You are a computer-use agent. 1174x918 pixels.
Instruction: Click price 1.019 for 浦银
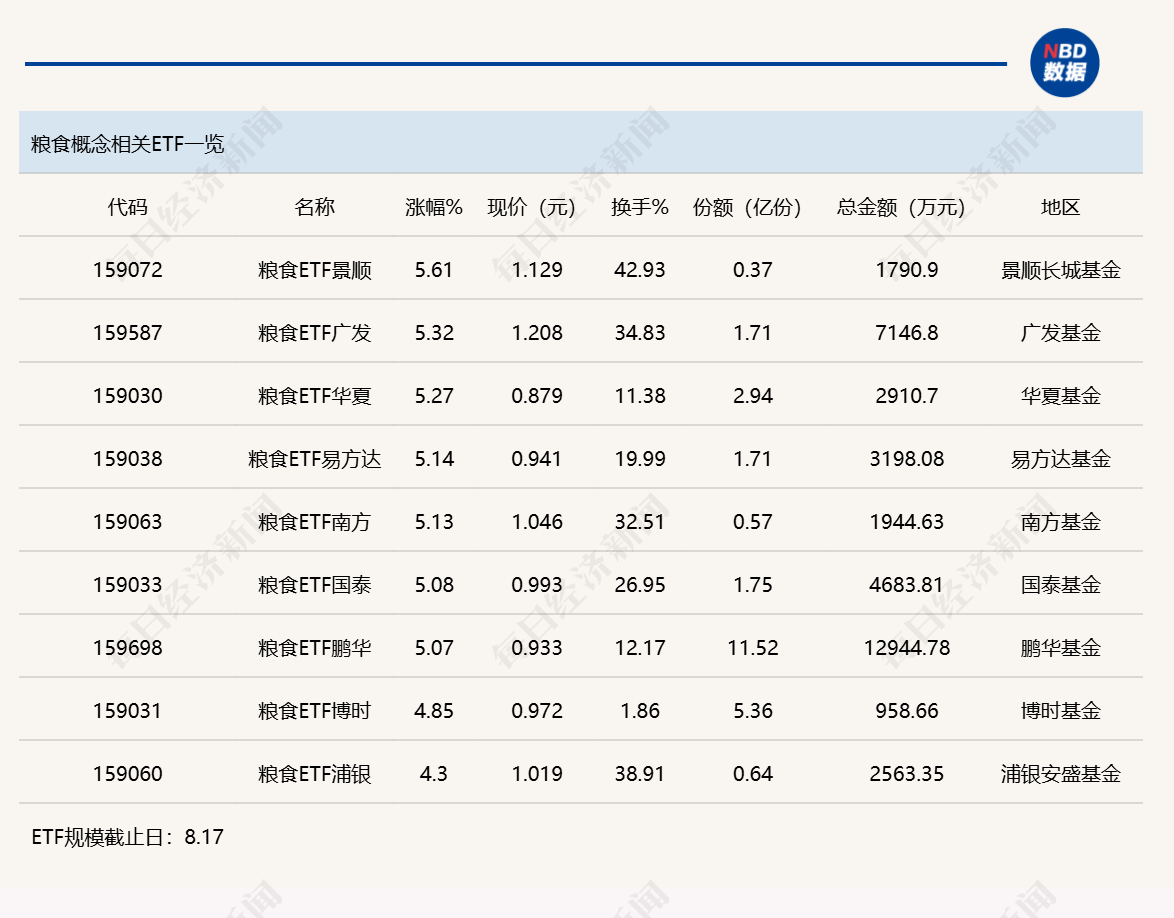point(537,773)
